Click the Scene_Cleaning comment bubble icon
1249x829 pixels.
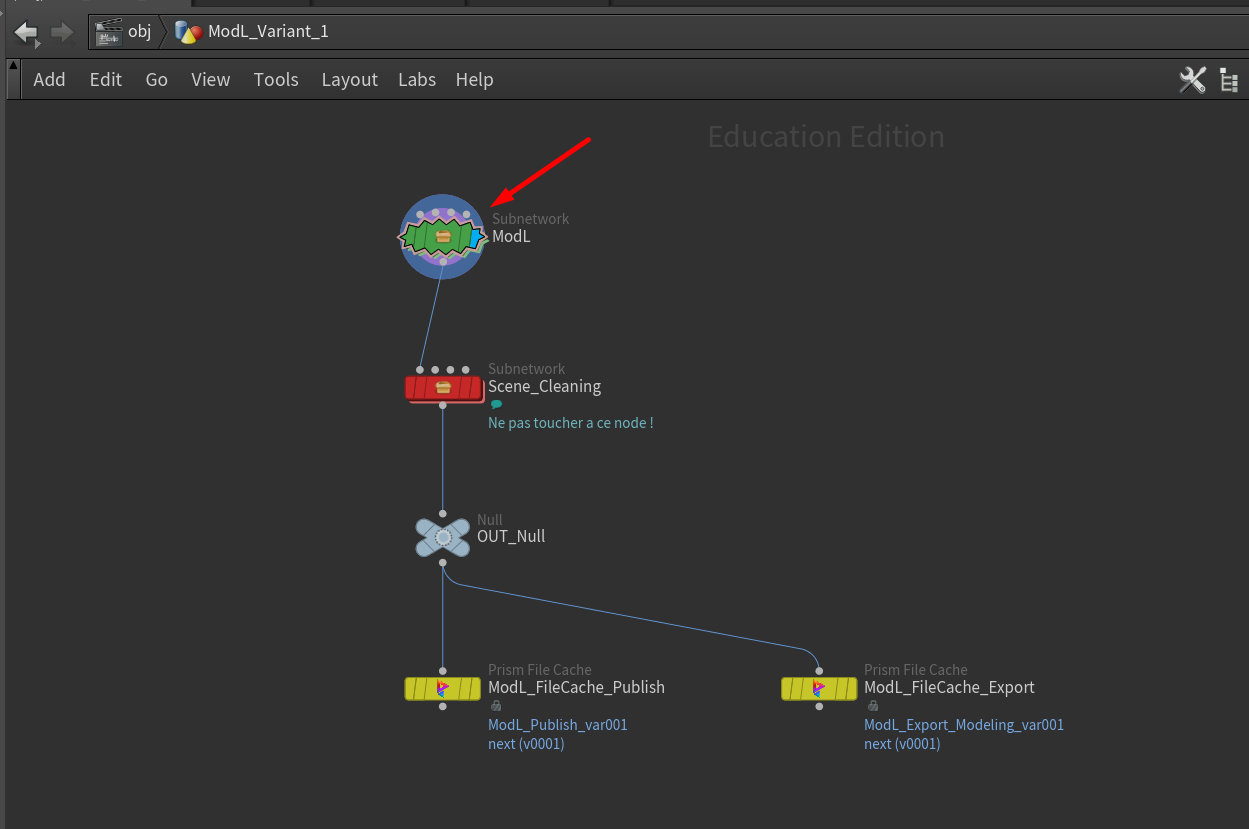(496, 405)
